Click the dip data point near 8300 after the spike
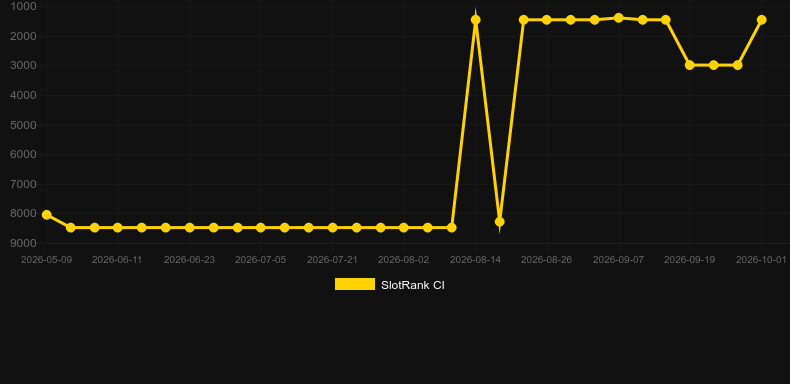Screen dimensions: 790x384 pos(500,222)
